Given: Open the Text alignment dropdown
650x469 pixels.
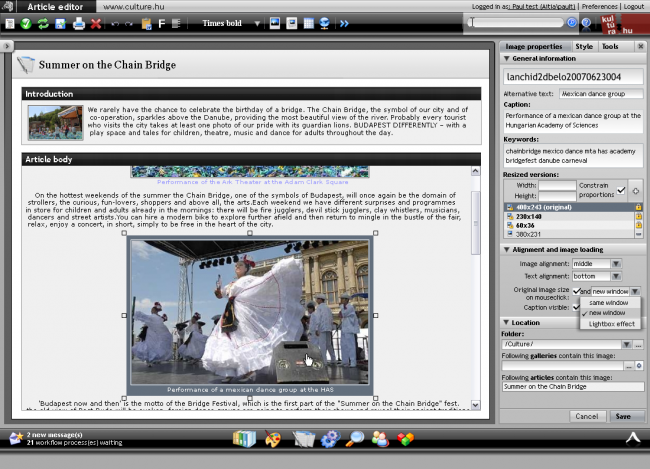Looking at the screenshot, I should click(616, 276).
